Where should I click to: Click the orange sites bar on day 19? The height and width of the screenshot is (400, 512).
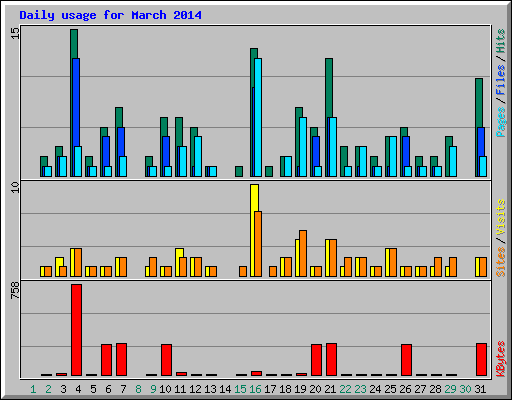coord(303,253)
